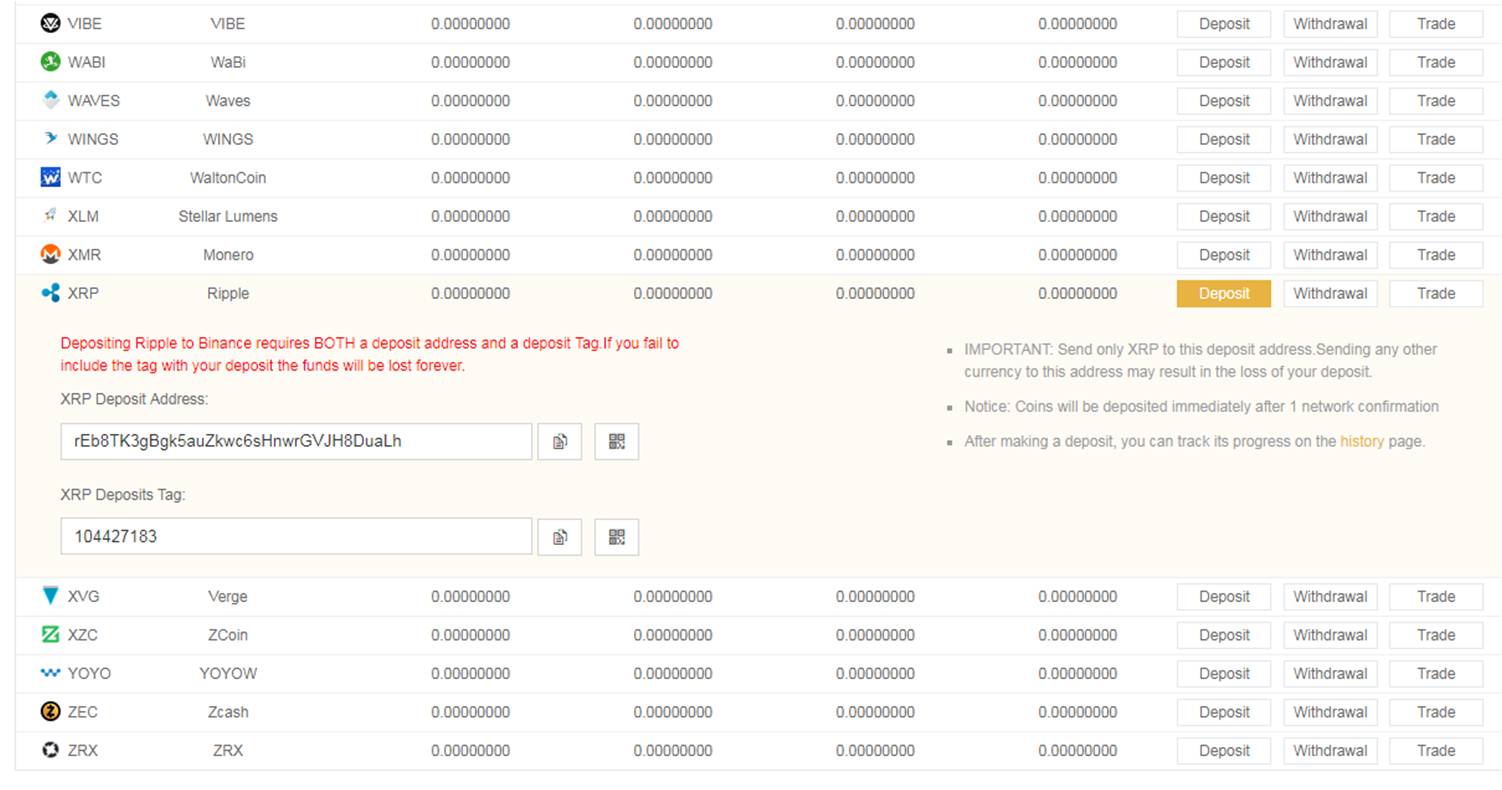Copy the XRP deposit address
Viewport: 1502px width, 790px height.
click(560, 441)
